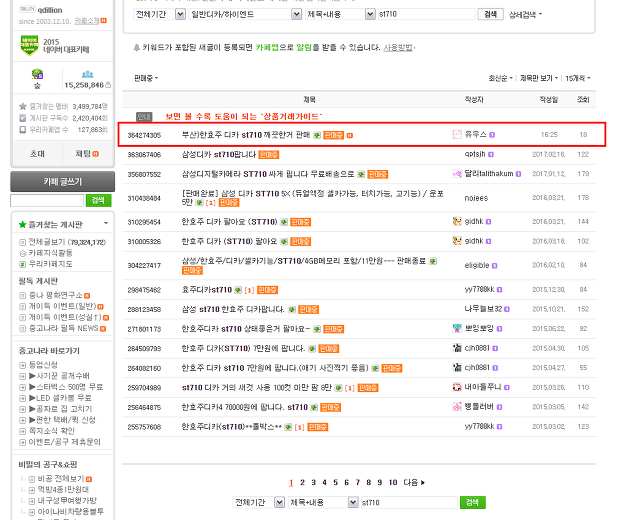Click the top 검색 search button

pyautogui.click(x=491, y=14)
